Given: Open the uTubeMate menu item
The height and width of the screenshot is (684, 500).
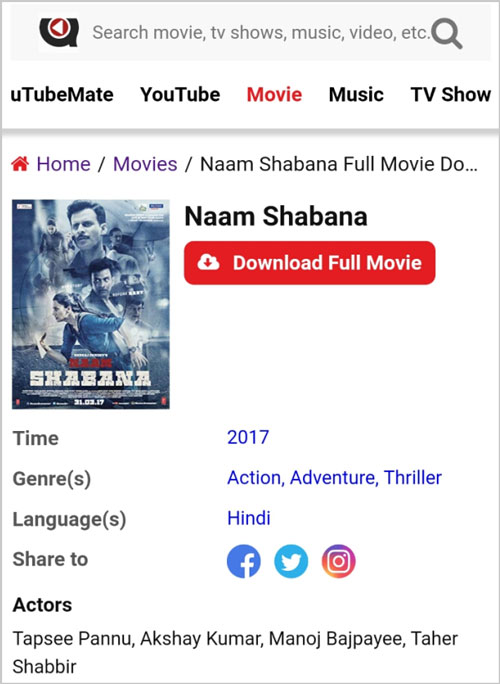Looking at the screenshot, I should click(x=62, y=95).
